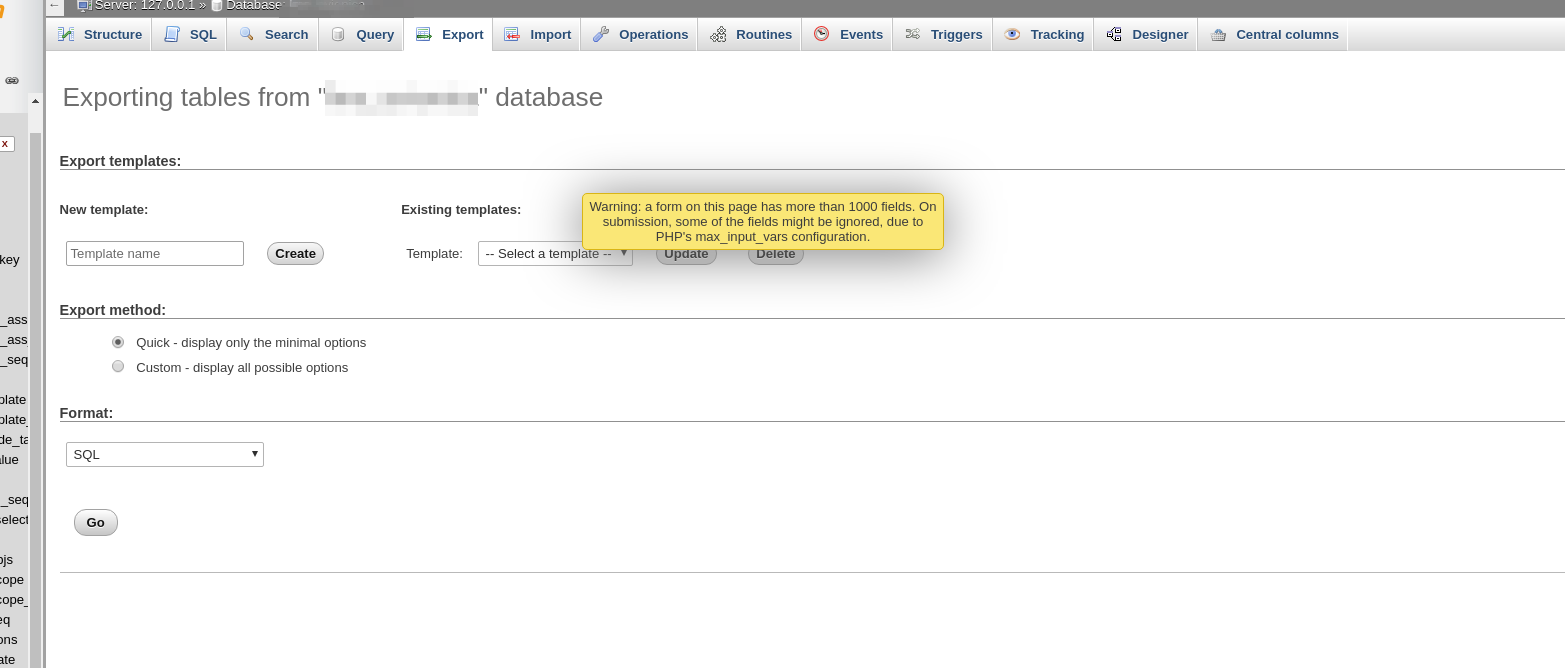Screen dimensions: 1565x668
Task: Click the Import tab icon
Action: (x=512, y=34)
